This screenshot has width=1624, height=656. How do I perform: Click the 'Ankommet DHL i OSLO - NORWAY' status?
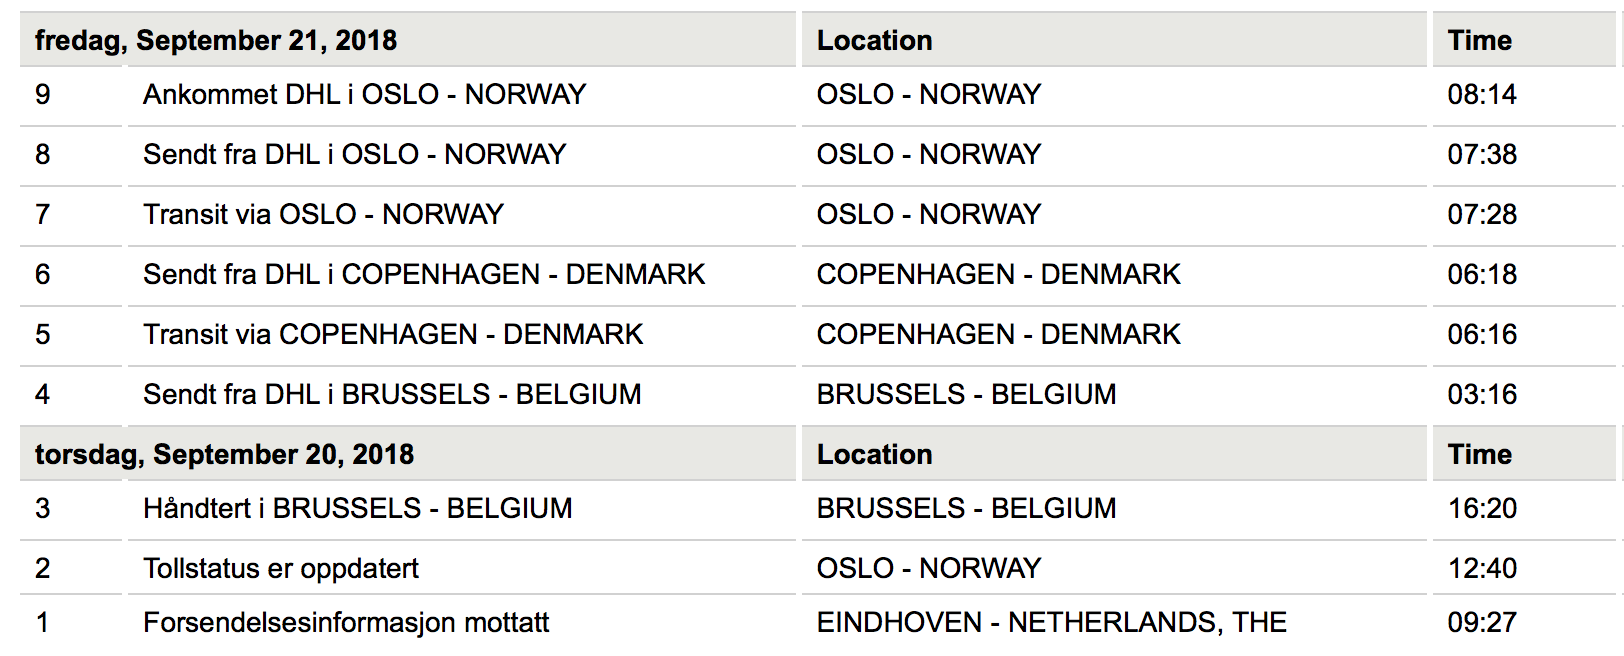tap(364, 95)
